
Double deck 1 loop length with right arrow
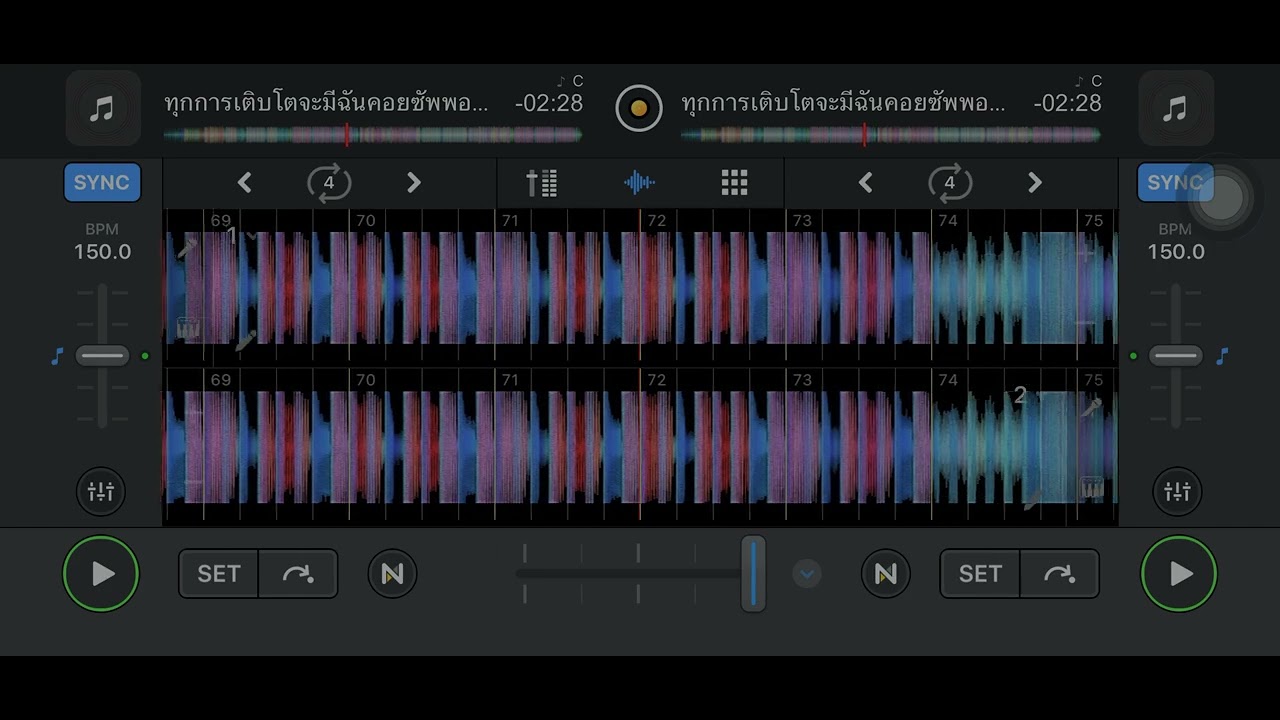(x=413, y=183)
